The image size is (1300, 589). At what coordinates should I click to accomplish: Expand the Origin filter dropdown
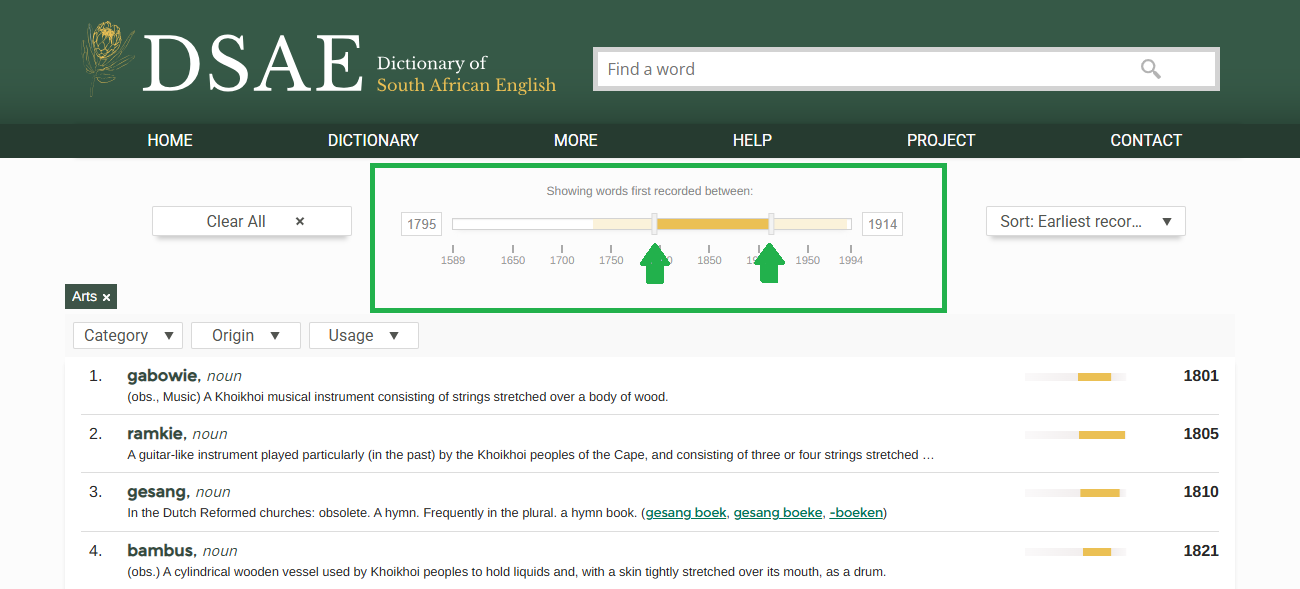pos(245,335)
